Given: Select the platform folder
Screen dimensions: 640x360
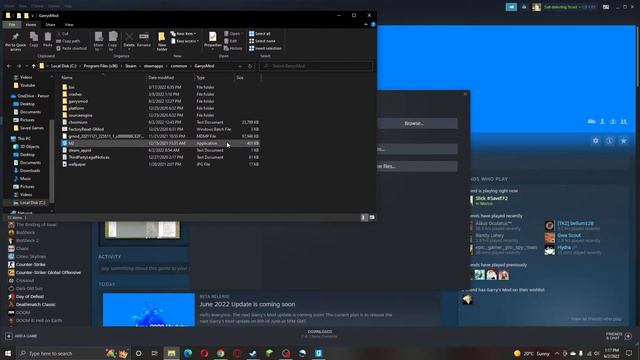Looking at the screenshot, I should (x=76, y=108).
